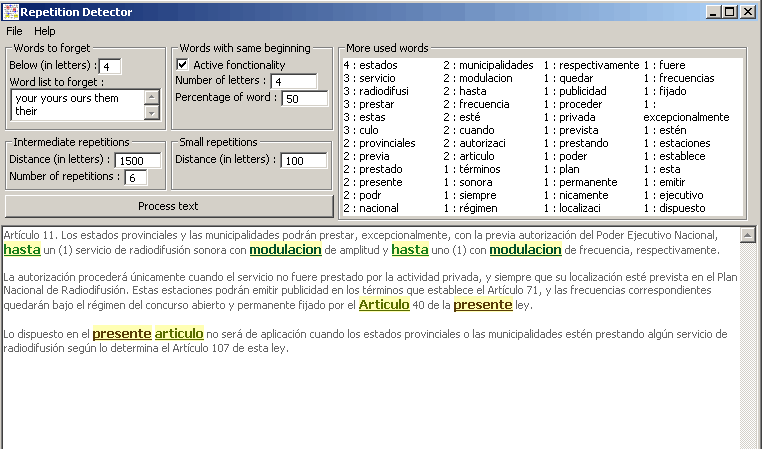762x449 pixels.
Task: Select '3 : estas' entry
Action: click(x=364, y=117)
